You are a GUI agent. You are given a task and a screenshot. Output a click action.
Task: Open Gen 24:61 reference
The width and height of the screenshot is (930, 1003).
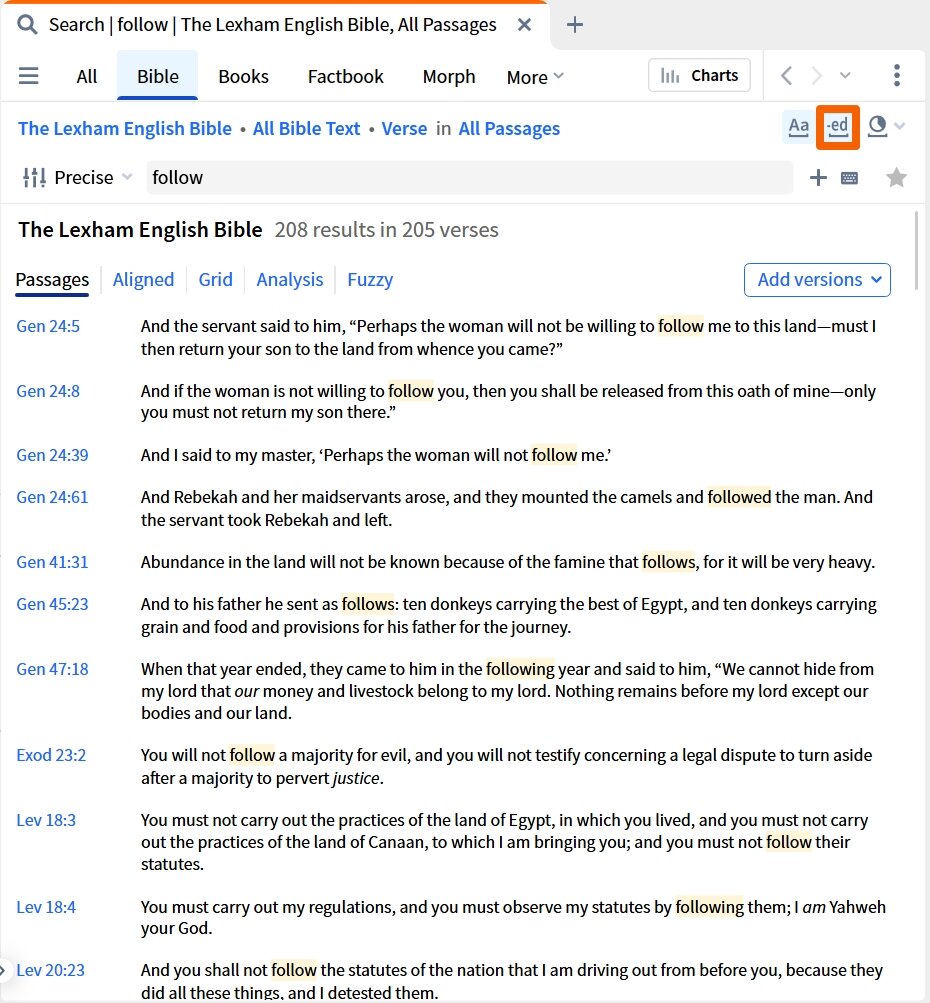(52, 497)
